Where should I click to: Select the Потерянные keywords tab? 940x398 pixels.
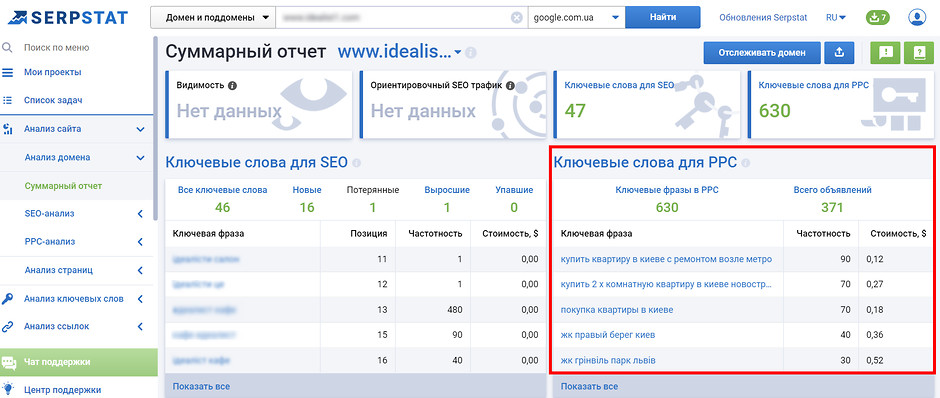(x=373, y=190)
